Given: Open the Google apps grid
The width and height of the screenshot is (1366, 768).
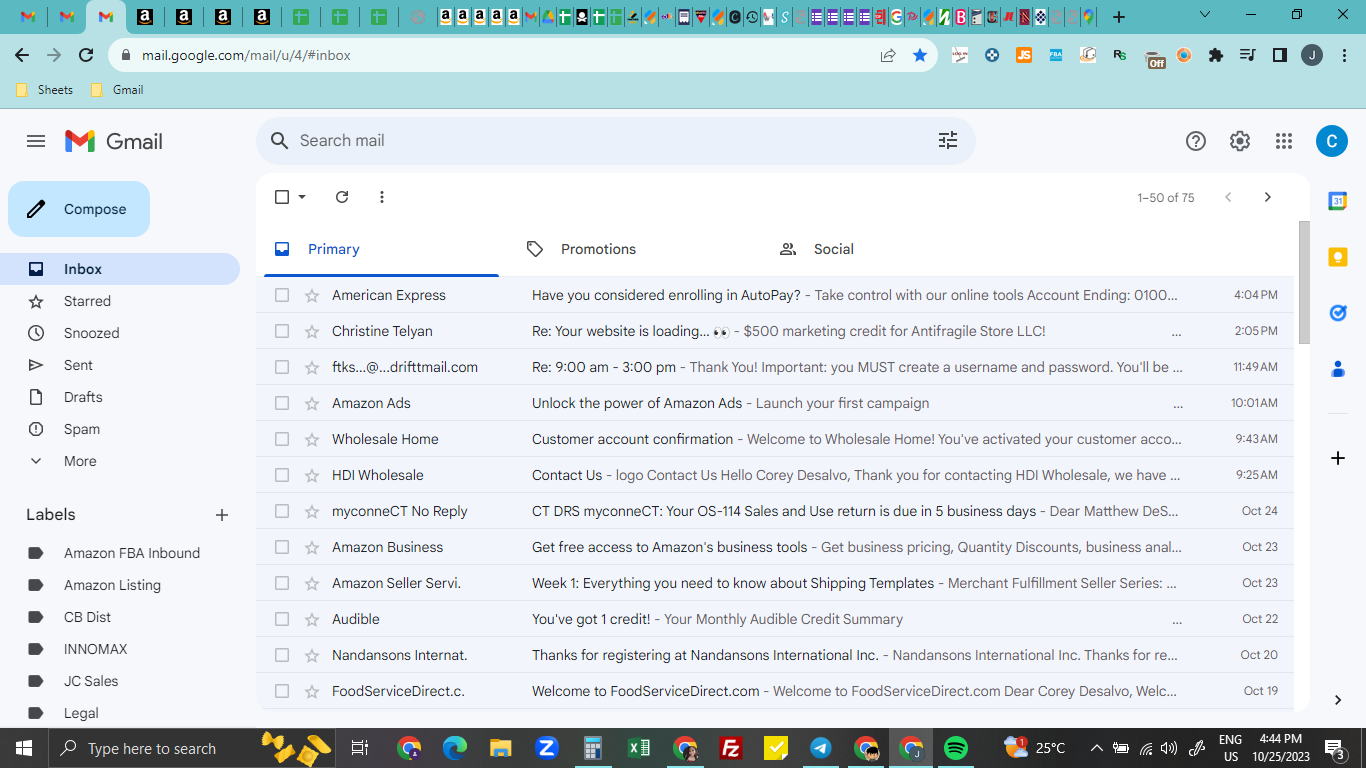Looking at the screenshot, I should (1284, 141).
